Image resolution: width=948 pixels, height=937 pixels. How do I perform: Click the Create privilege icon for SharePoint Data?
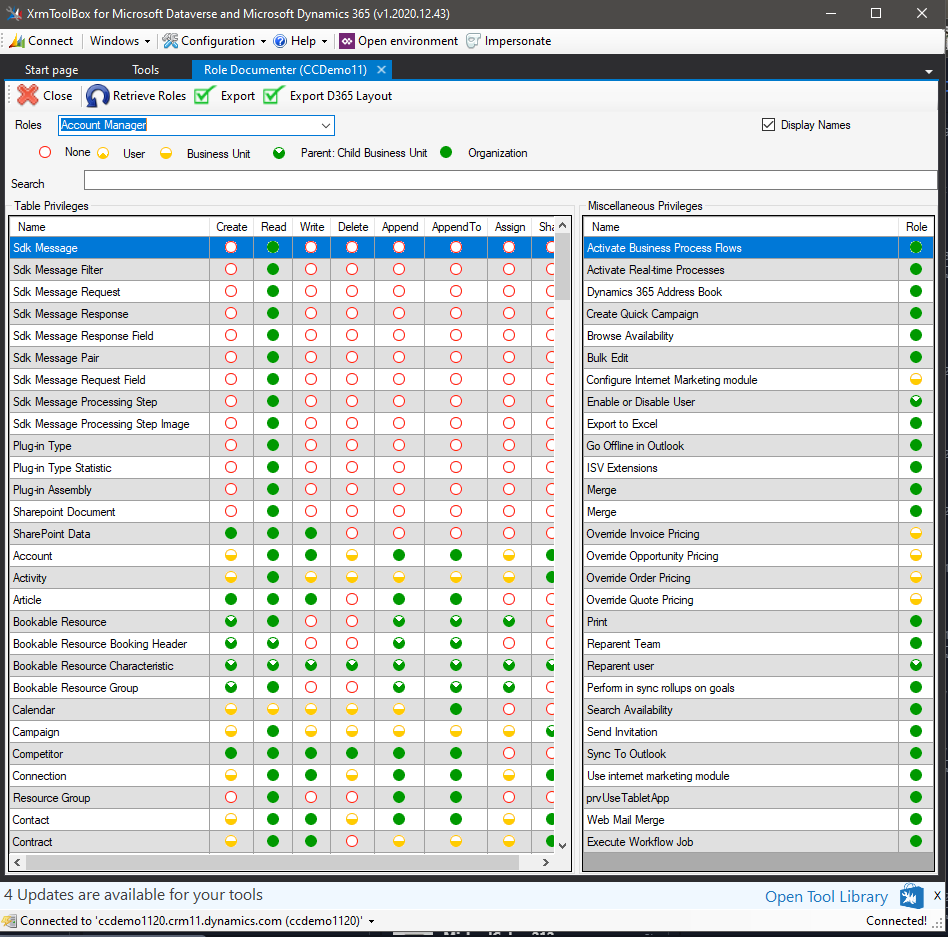[231, 533]
